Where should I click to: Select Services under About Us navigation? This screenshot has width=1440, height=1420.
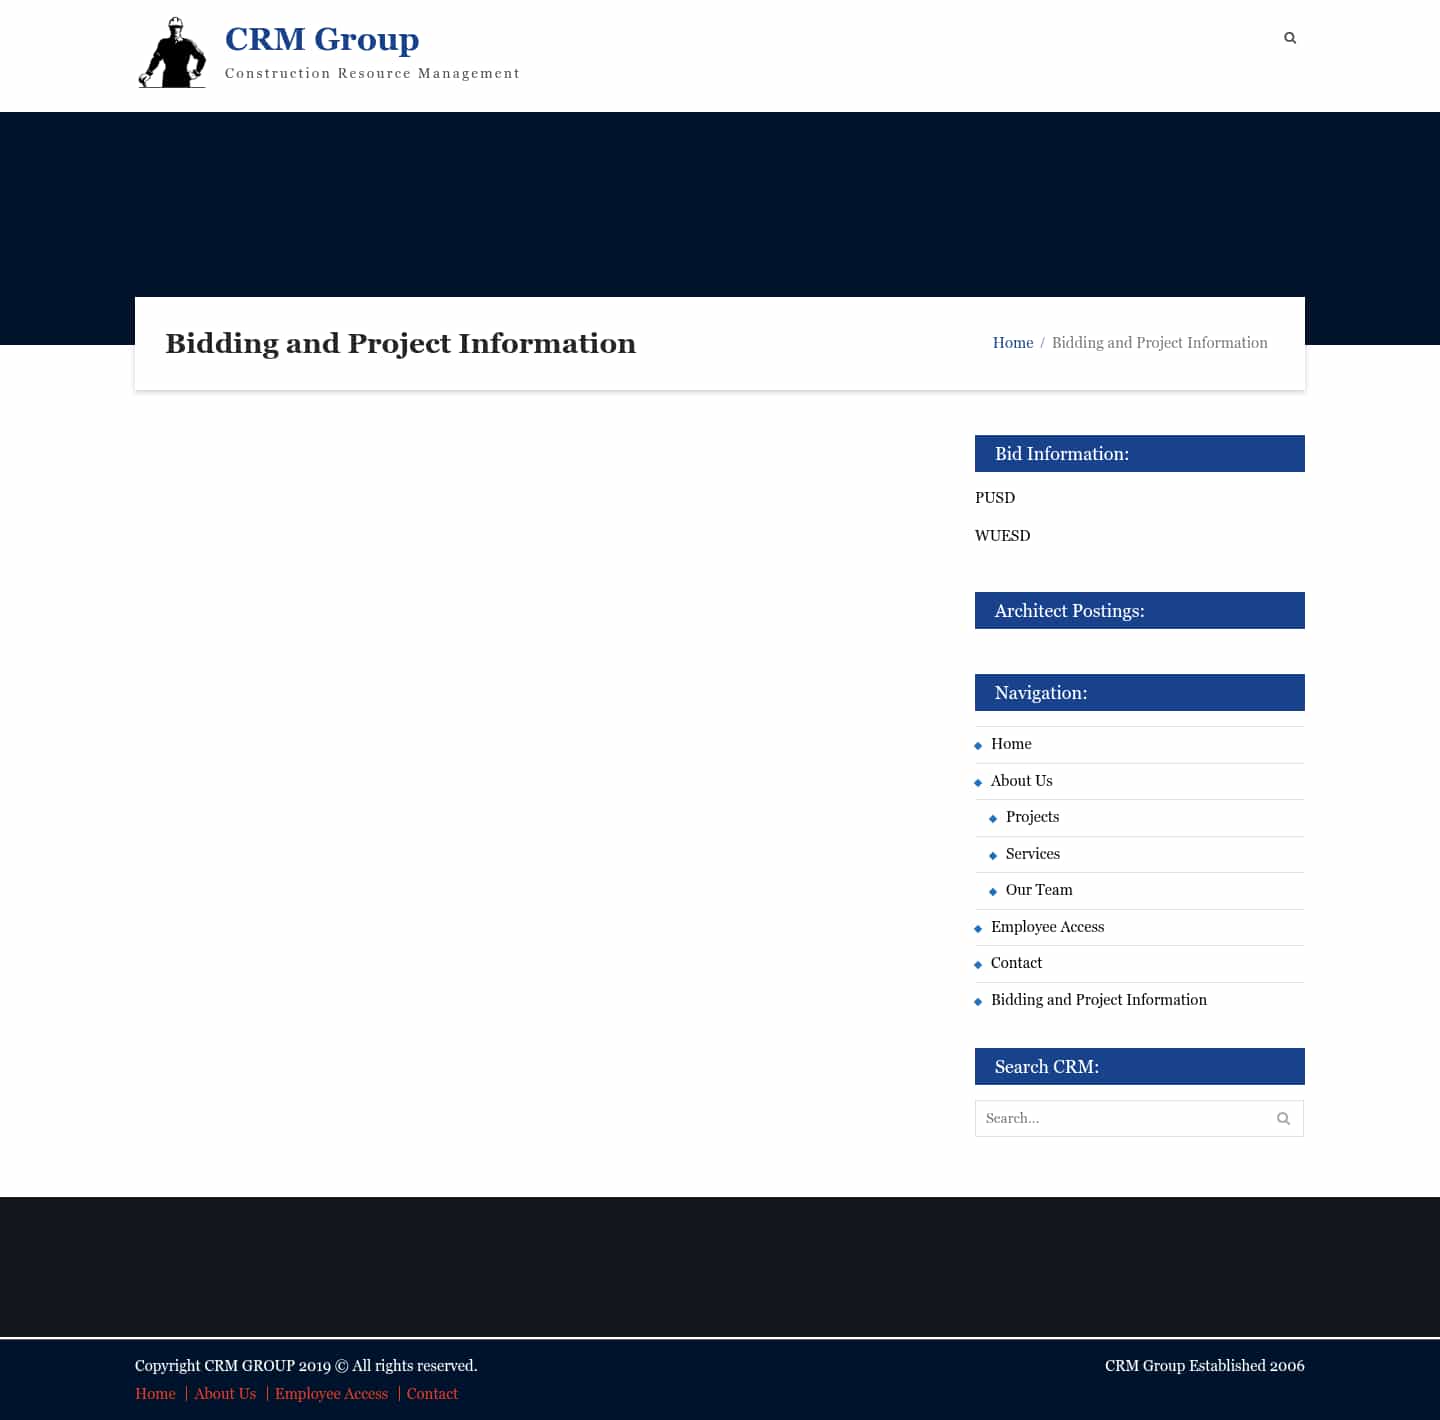point(1033,854)
